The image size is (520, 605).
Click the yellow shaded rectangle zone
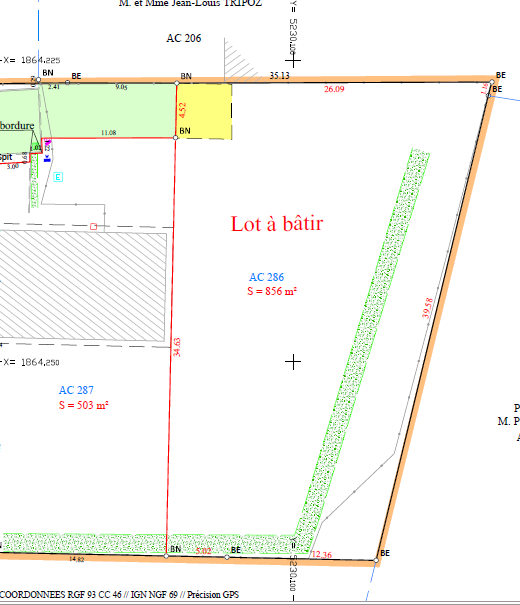204,112
